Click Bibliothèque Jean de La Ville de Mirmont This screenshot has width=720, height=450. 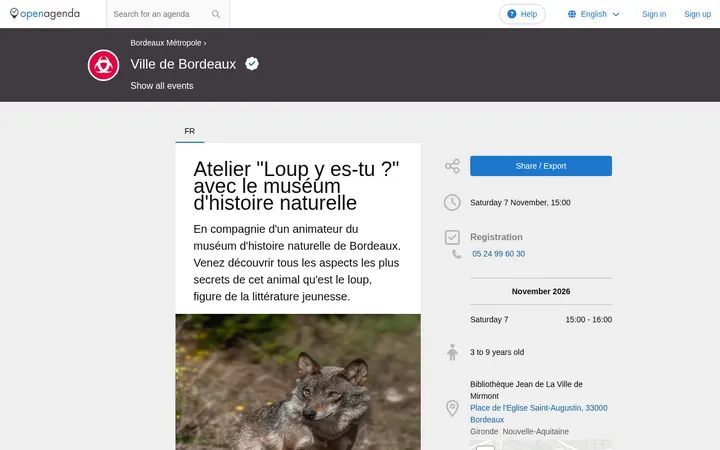click(526, 390)
